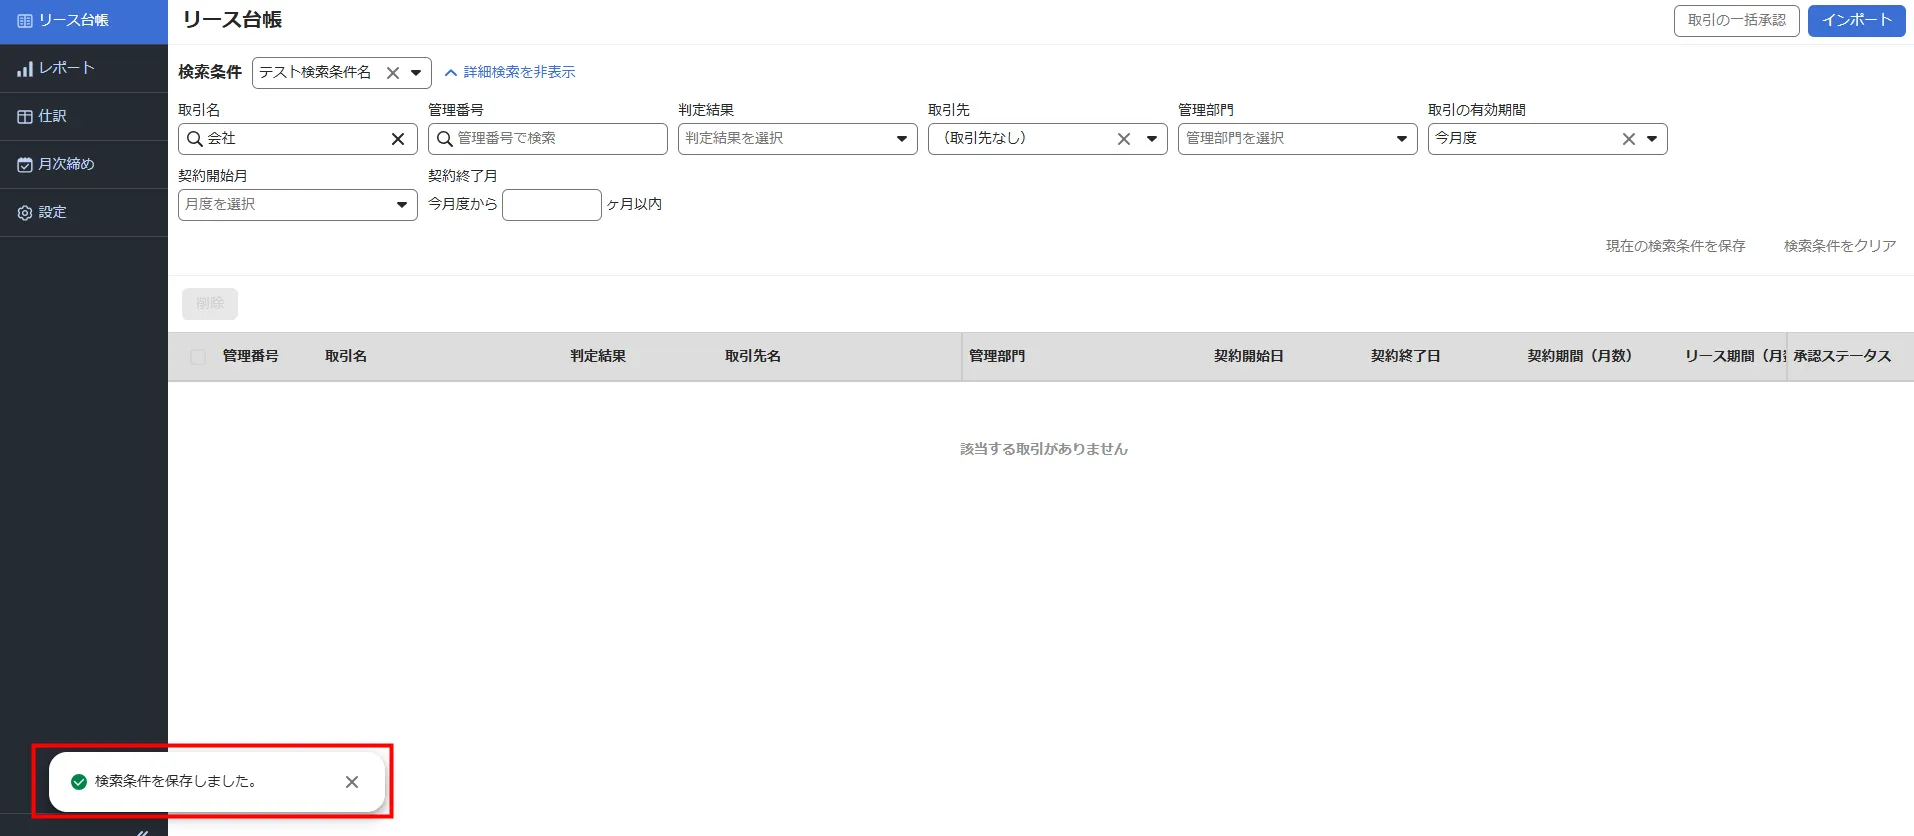The image size is (1914, 836).
Task: Click the インポート button
Action: point(1856,20)
